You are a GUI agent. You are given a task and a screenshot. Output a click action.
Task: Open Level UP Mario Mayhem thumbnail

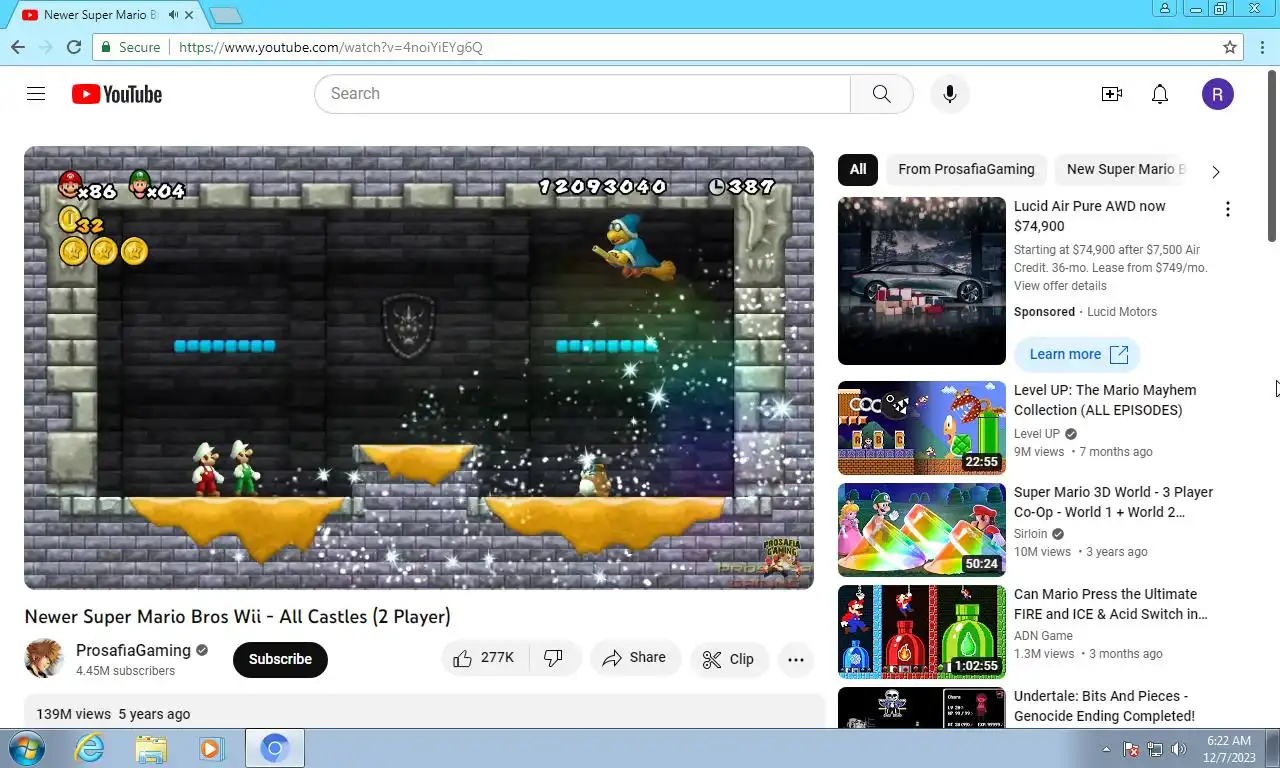922,428
